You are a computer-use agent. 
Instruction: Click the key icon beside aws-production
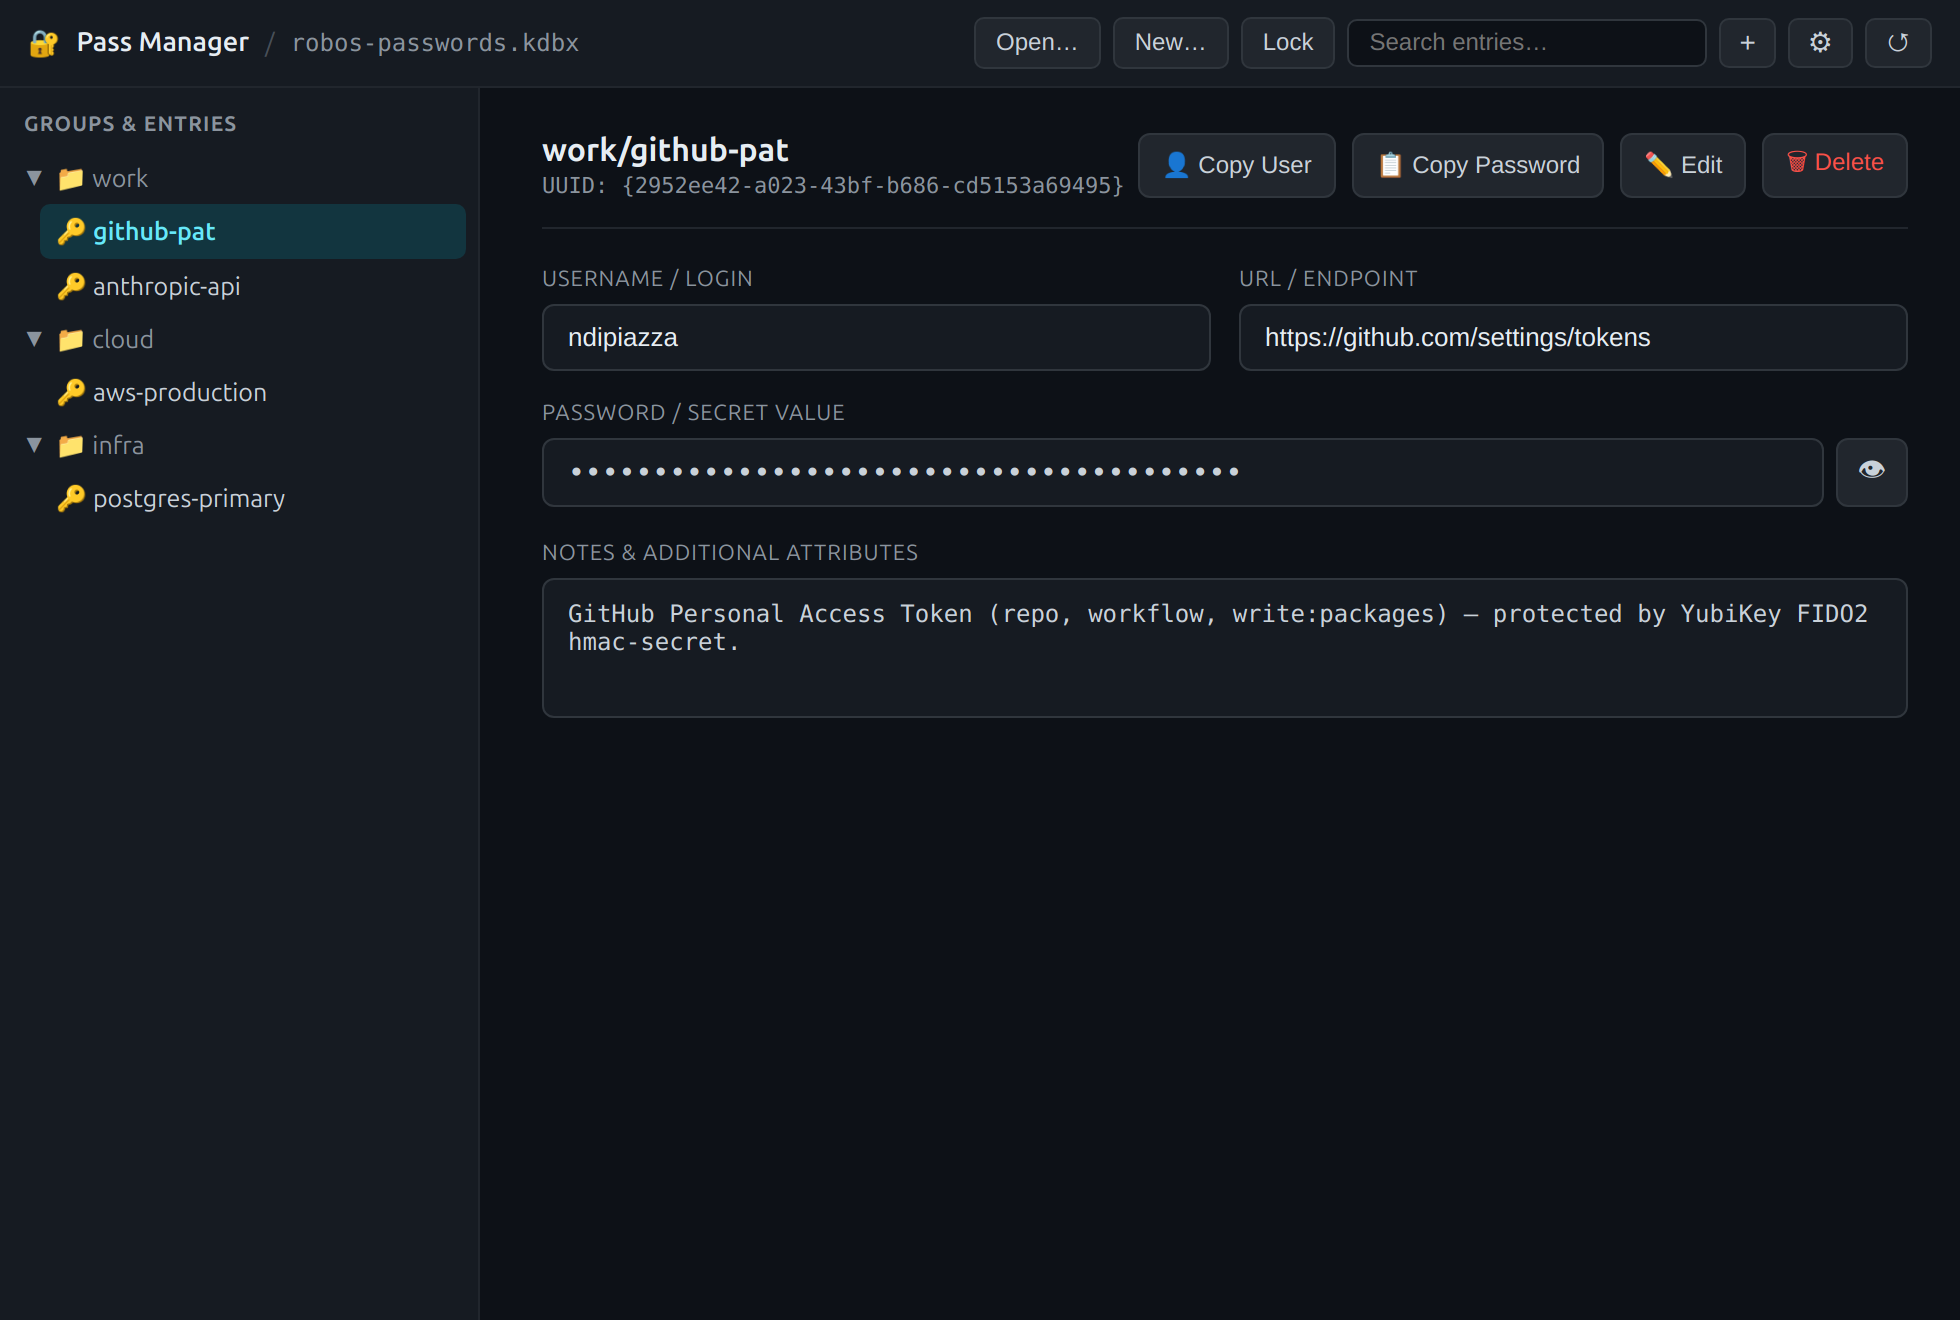click(71, 393)
